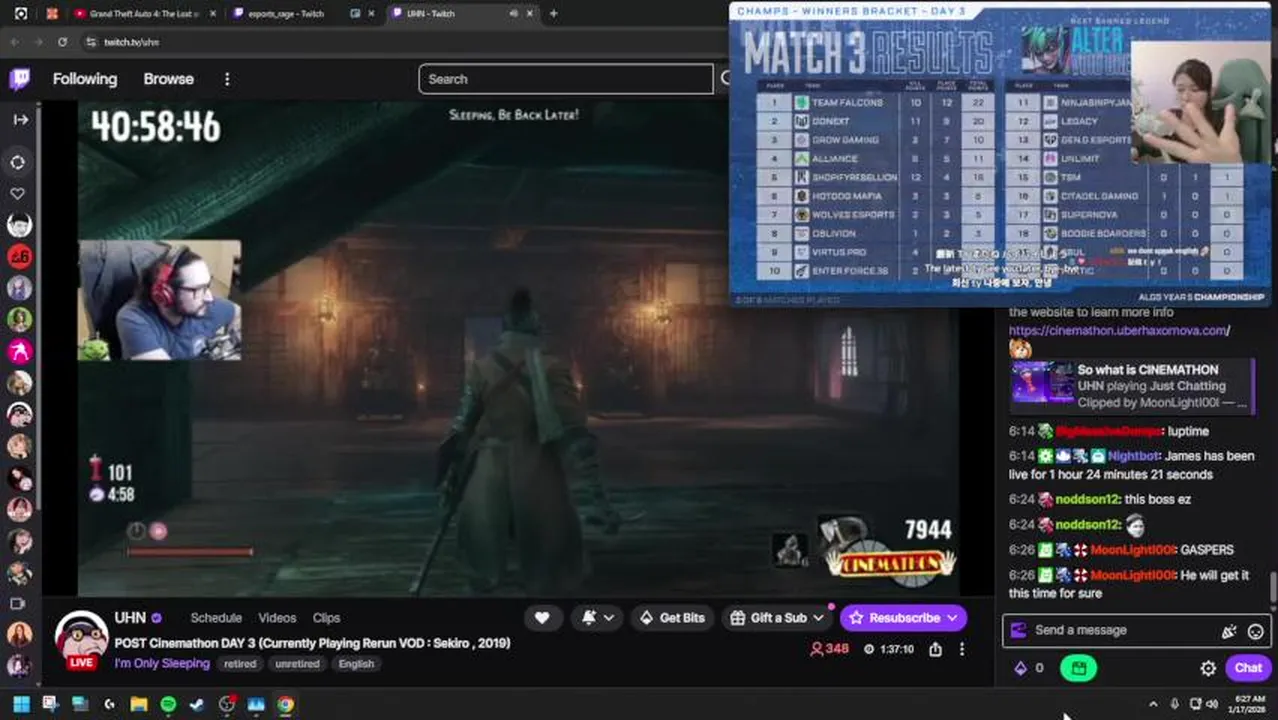Open the Windows Start menu
The image size is (1278, 720).
[21, 705]
